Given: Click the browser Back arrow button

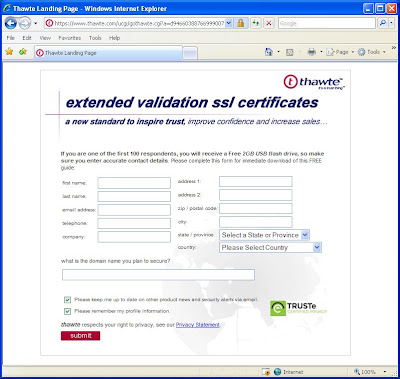Looking at the screenshot, I should coord(11,23).
